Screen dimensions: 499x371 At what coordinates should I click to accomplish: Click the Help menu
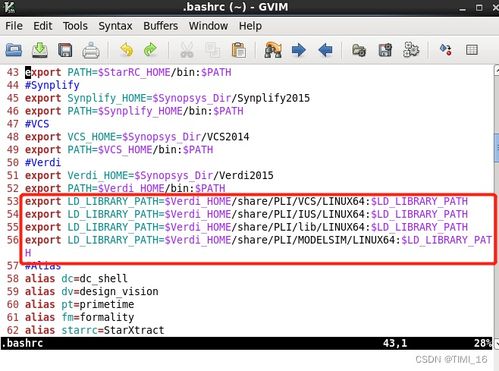(x=250, y=26)
